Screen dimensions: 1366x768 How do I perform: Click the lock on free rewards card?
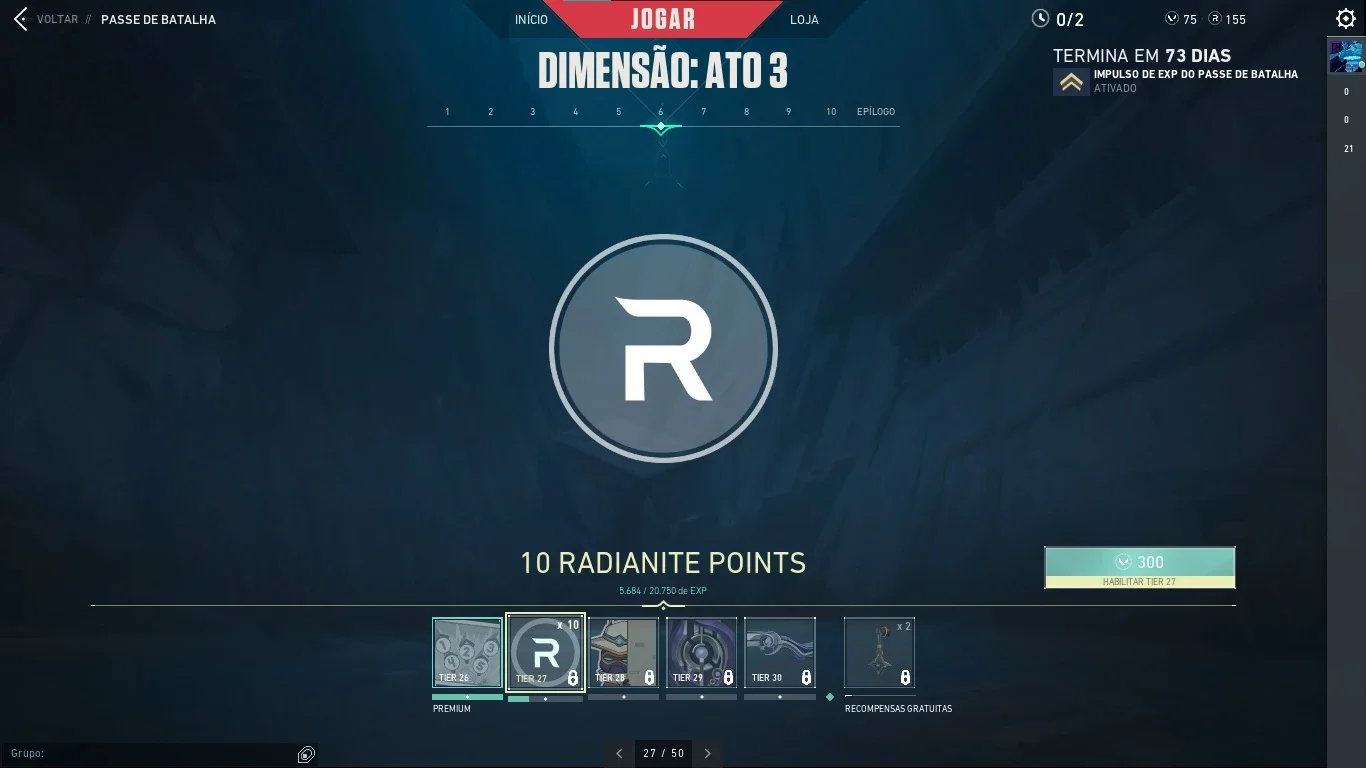point(905,678)
